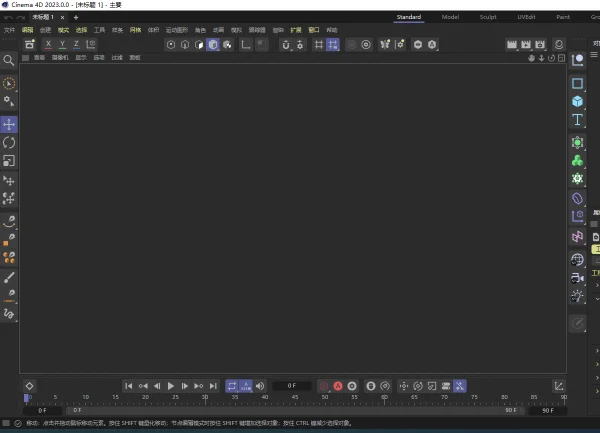Image resolution: width=600 pixels, height=433 pixels.
Task: Add the Floor/environment globe object
Action: [x=577, y=260]
